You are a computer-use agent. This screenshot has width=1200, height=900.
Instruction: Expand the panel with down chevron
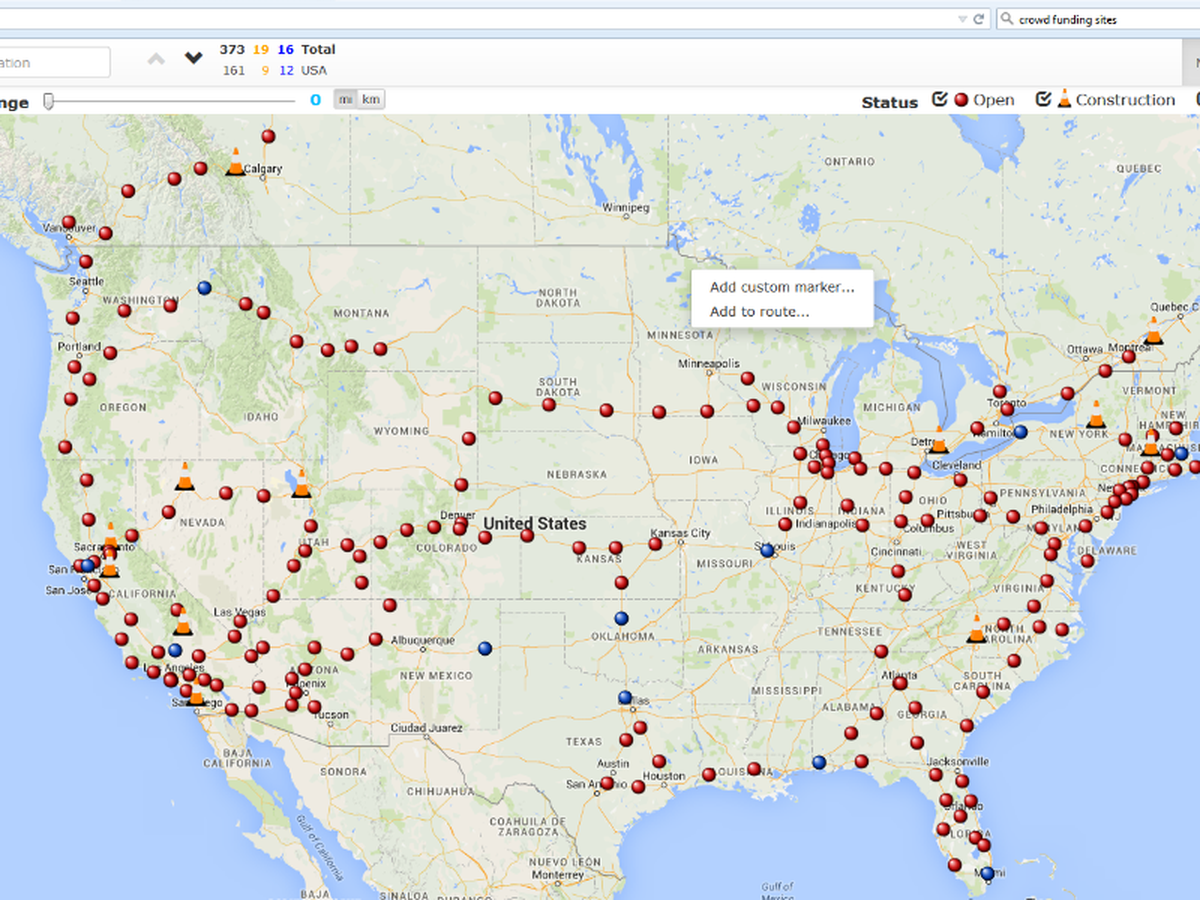click(194, 59)
